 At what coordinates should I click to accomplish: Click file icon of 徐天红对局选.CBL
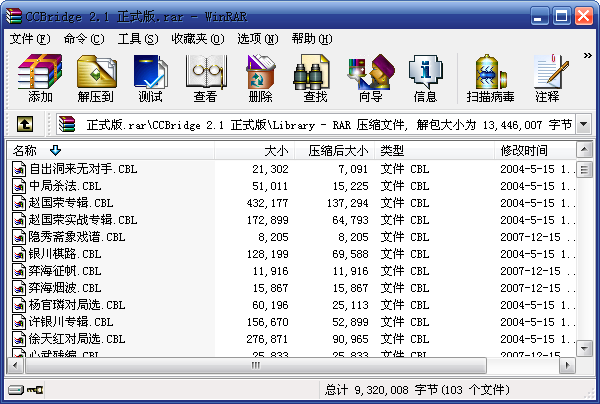pos(19,339)
